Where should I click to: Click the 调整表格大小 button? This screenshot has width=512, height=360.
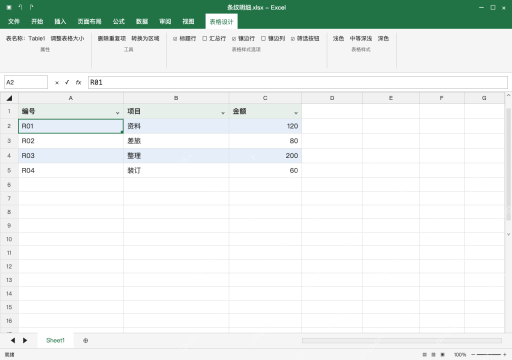(x=67, y=39)
